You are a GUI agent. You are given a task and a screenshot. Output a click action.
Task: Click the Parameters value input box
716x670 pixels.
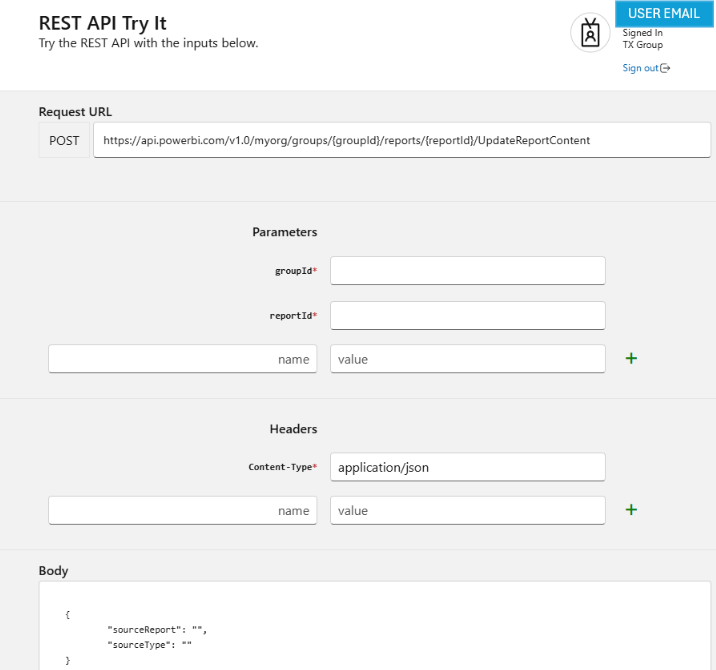click(x=467, y=359)
